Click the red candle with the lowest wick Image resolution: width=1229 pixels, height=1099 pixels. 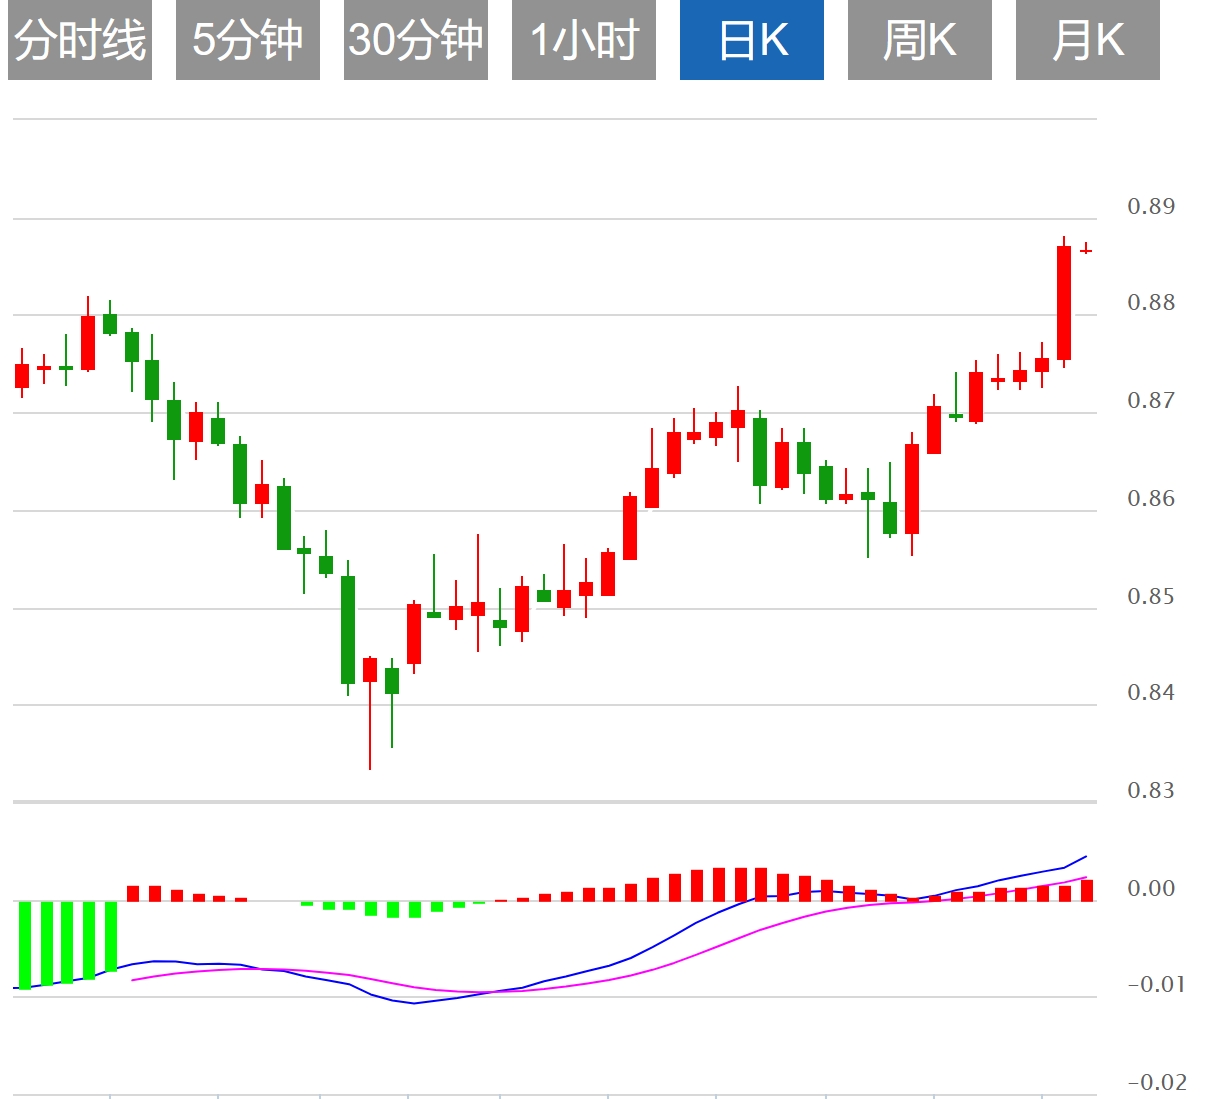pyautogui.click(x=370, y=670)
